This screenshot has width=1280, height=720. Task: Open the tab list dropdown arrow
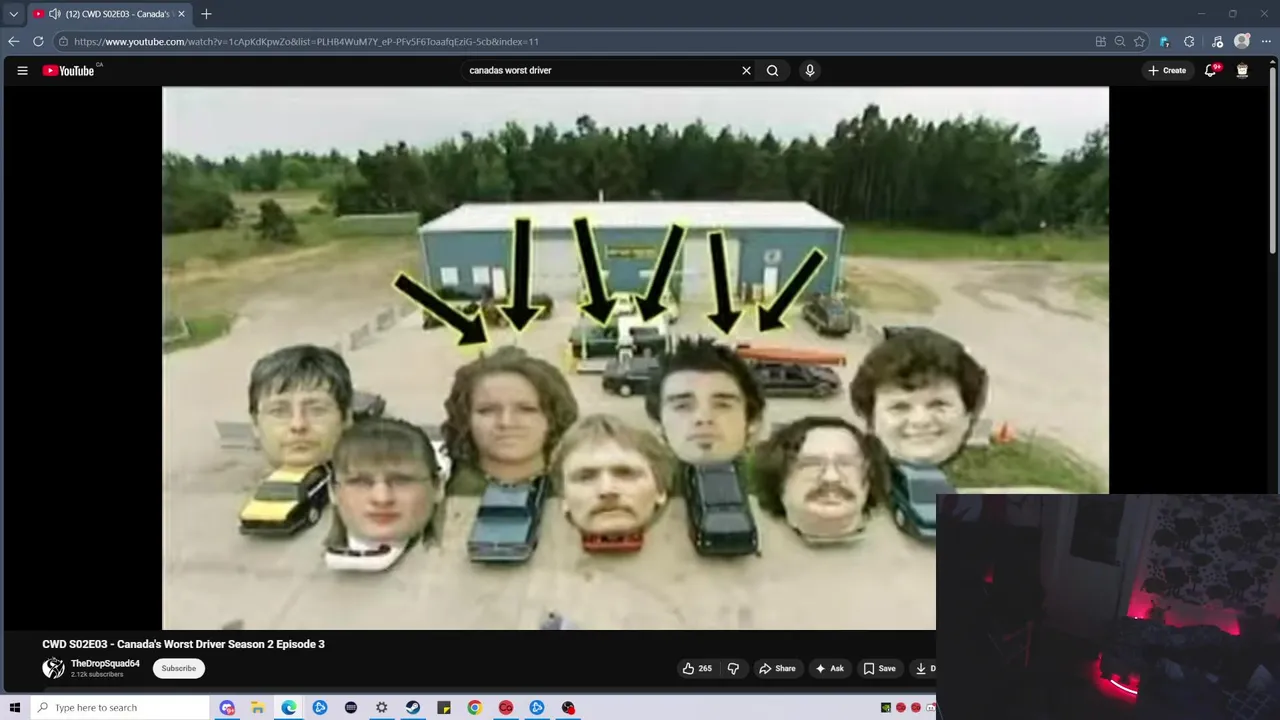[x=13, y=14]
